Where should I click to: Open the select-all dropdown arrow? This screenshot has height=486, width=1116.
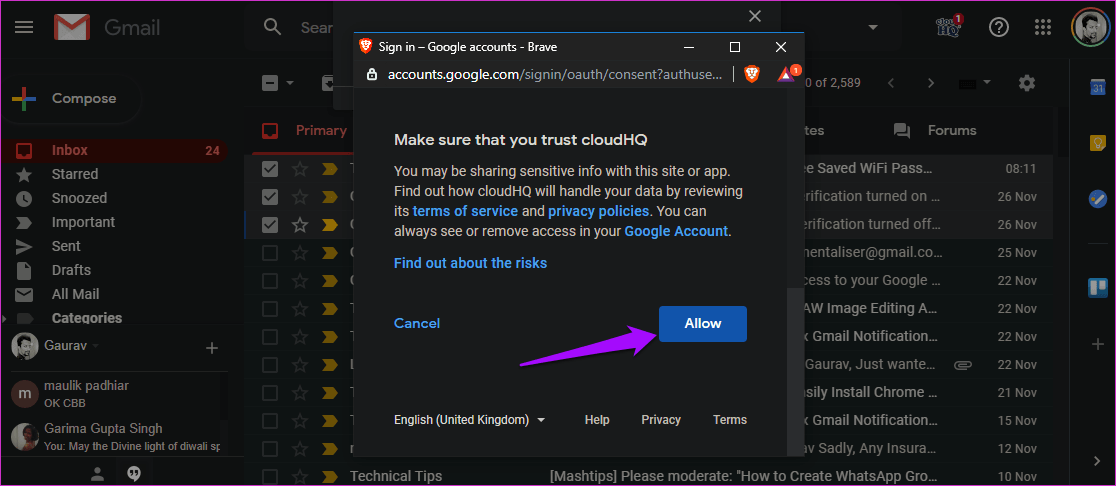click(x=290, y=83)
